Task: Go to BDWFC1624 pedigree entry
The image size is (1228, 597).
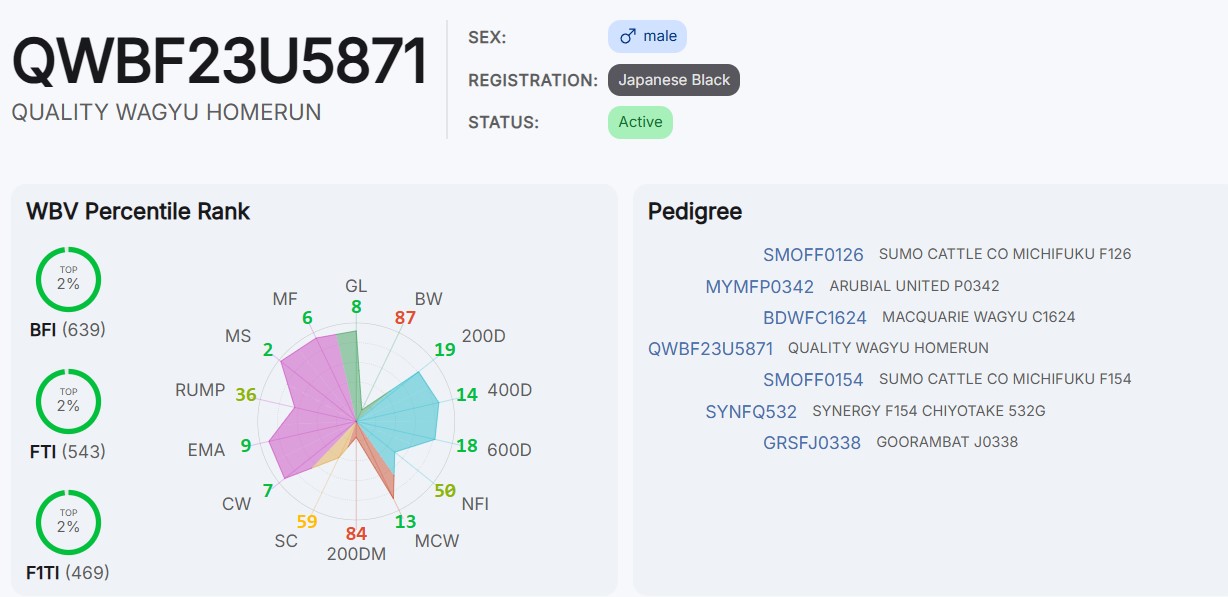Action: pyautogui.click(x=814, y=318)
